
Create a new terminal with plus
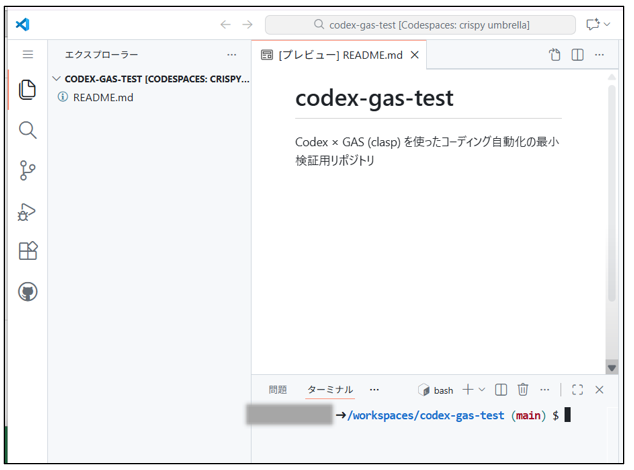pyautogui.click(x=468, y=390)
